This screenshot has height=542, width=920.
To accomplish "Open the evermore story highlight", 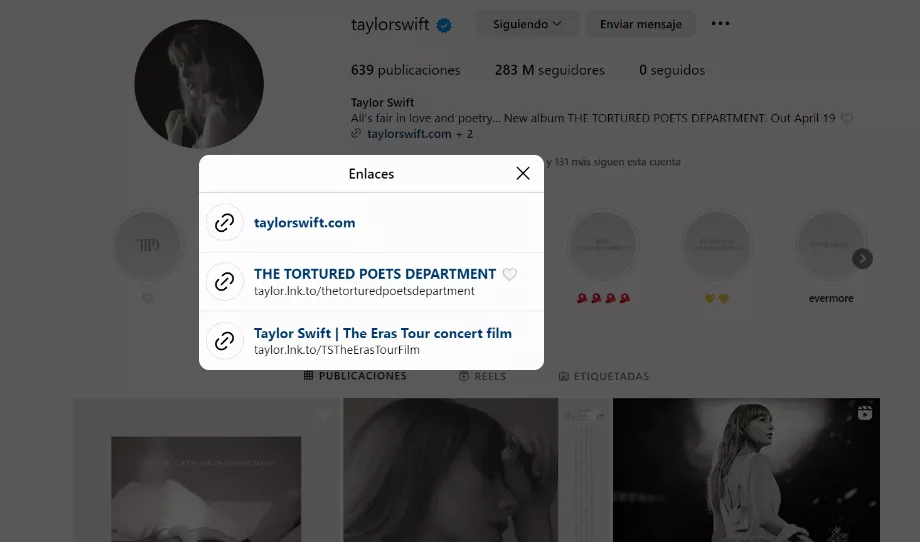I will 831,245.
